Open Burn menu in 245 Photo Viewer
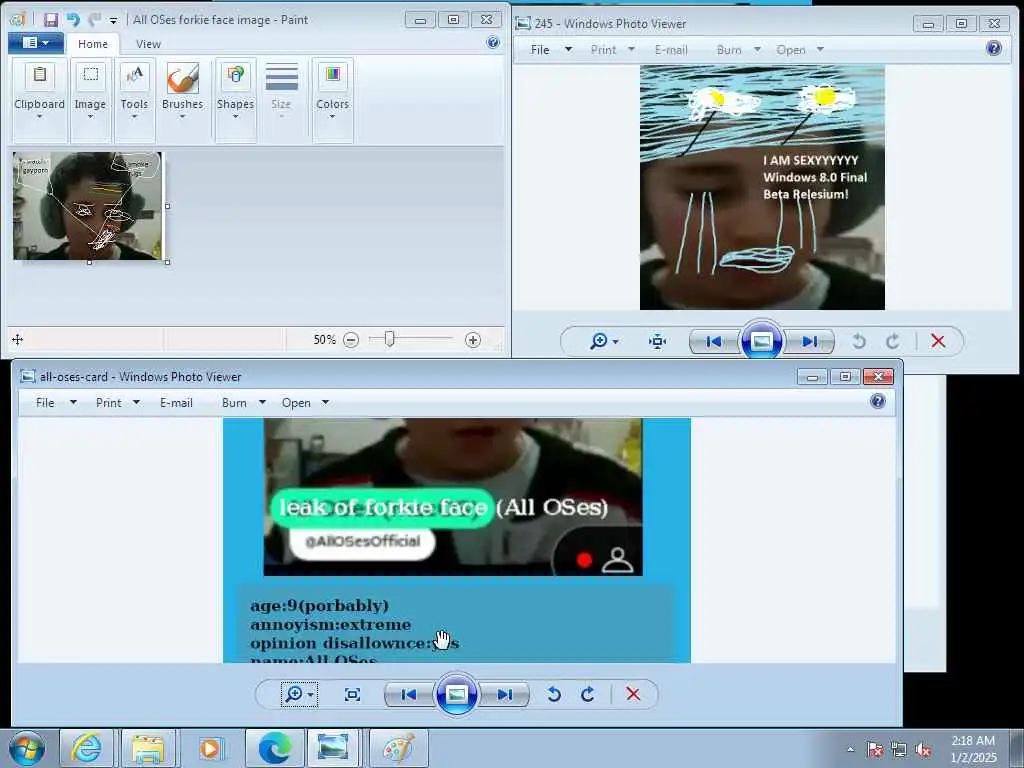 tap(738, 50)
